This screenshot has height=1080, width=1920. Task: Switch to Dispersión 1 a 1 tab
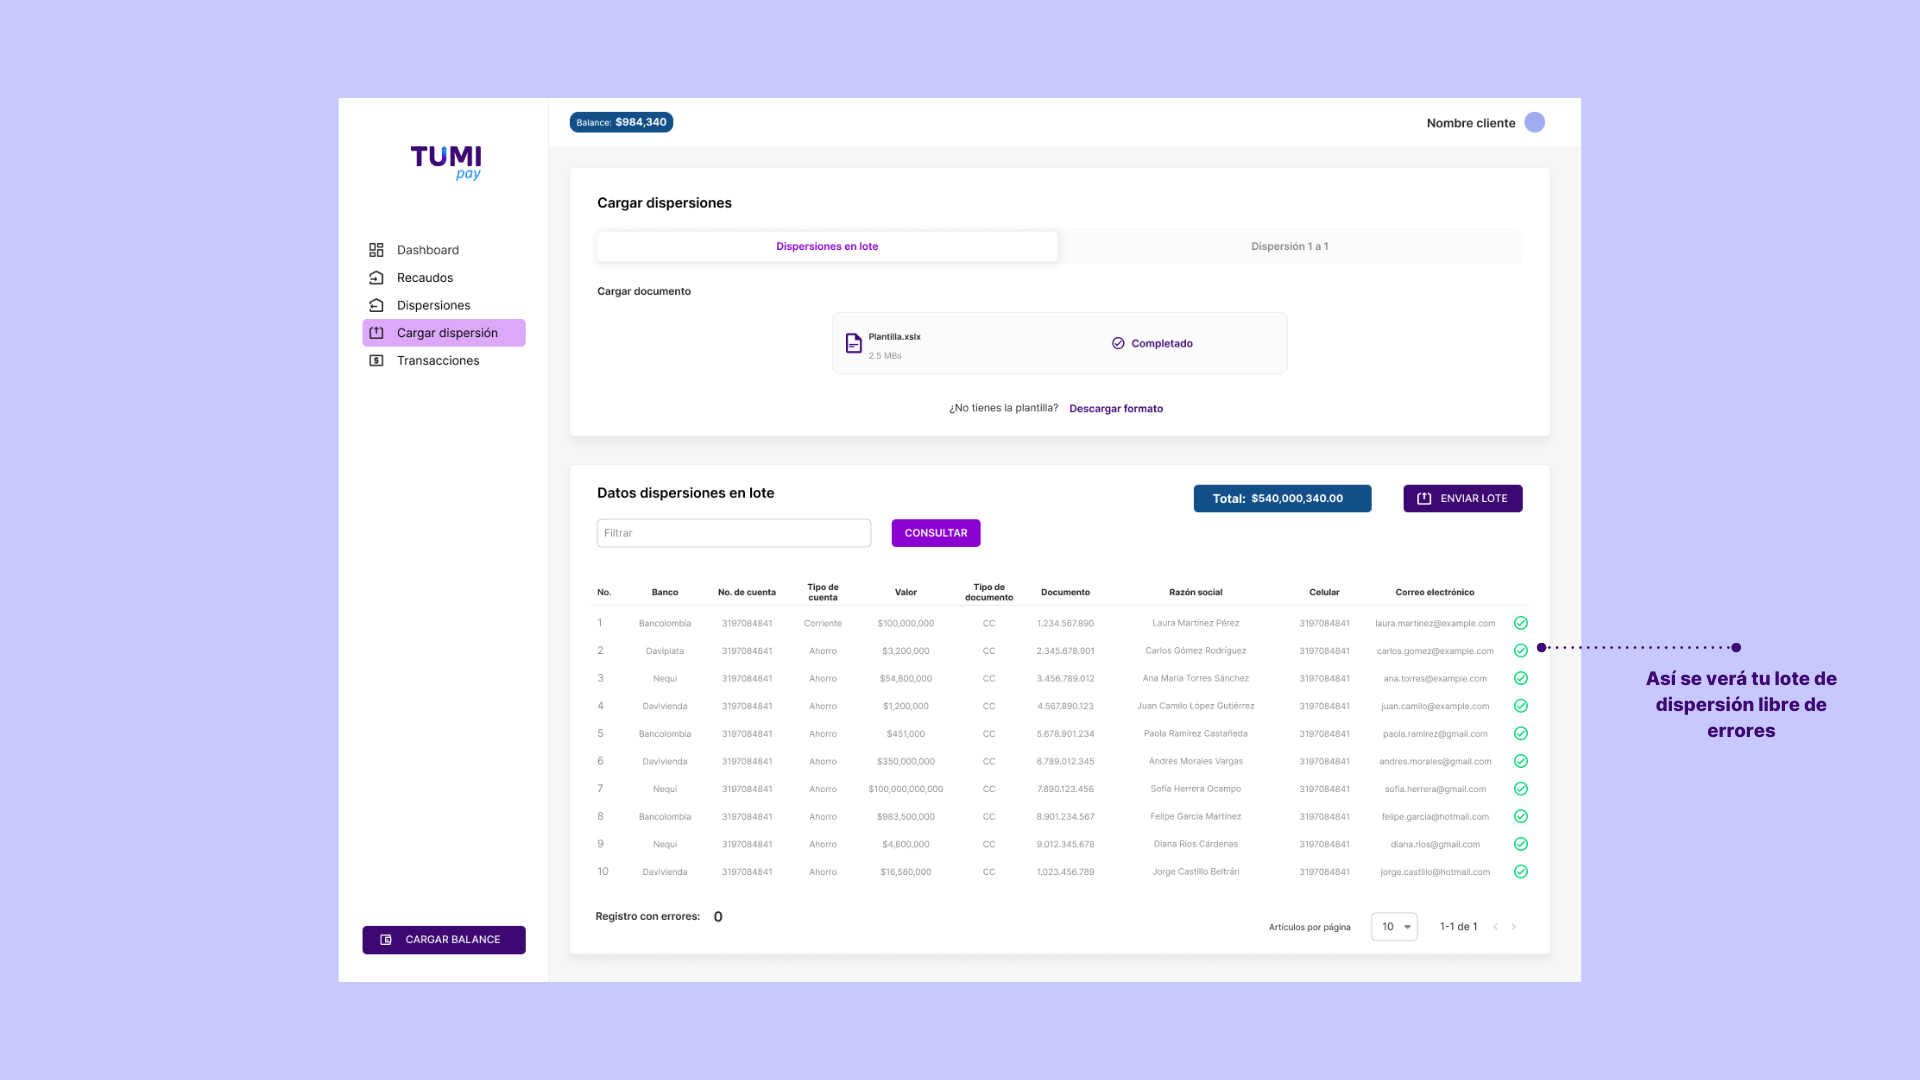point(1289,247)
